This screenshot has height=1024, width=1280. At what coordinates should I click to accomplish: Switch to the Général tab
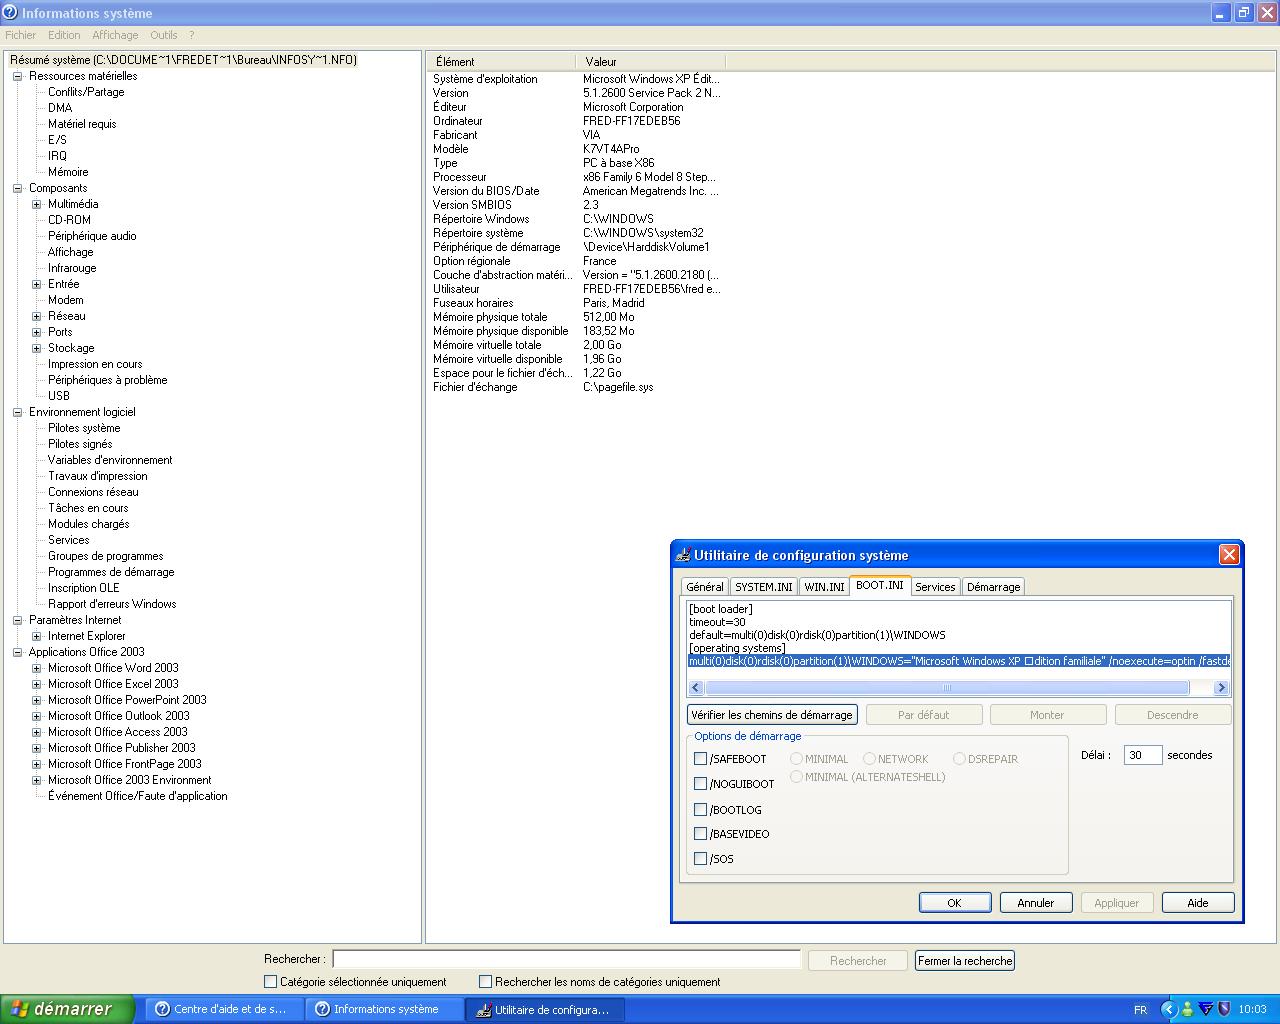point(705,587)
